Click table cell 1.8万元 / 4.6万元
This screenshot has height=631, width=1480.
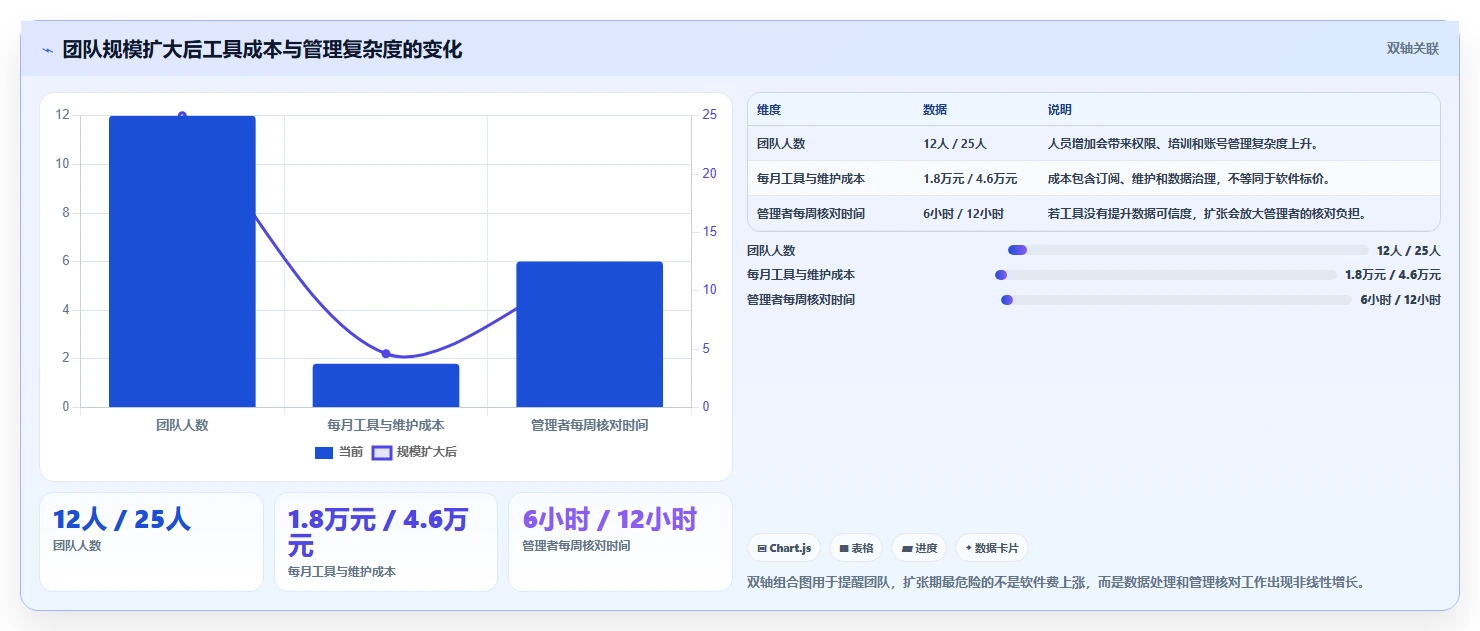coord(970,179)
